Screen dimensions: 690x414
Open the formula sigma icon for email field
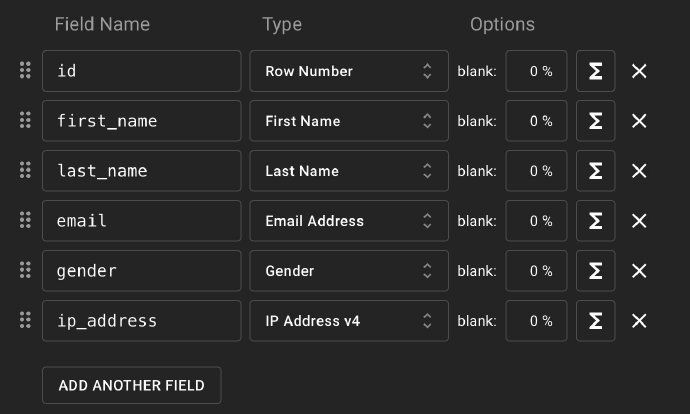click(x=595, y=221)
